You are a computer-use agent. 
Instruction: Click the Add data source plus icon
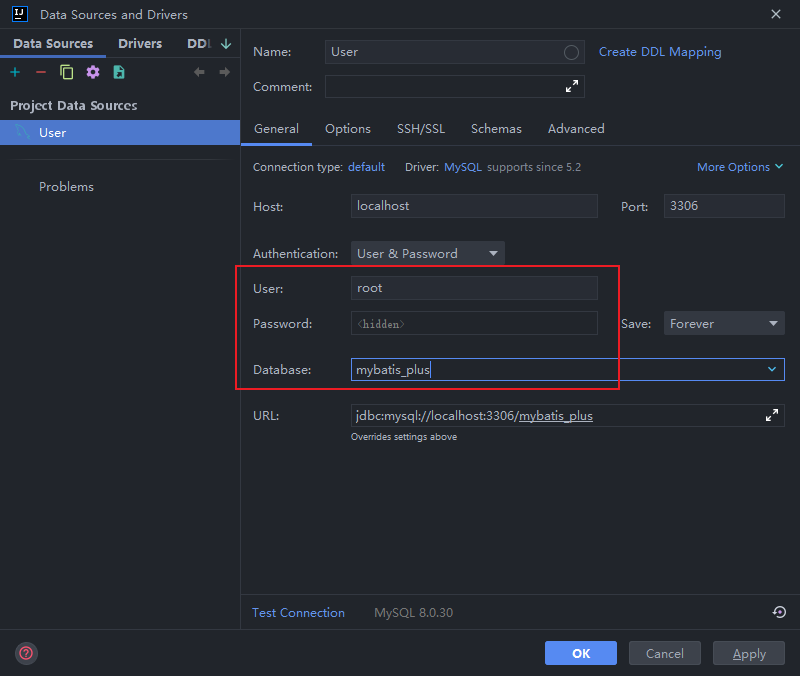click(15, 72)
